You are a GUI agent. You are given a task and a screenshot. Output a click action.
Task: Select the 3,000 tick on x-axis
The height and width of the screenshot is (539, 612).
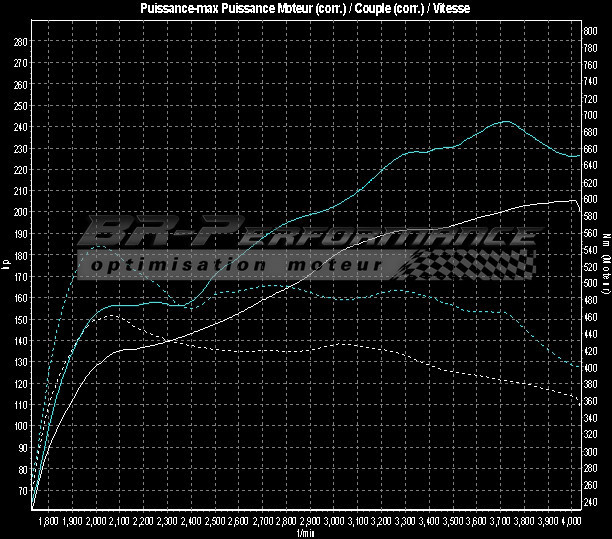click(334, 521)
